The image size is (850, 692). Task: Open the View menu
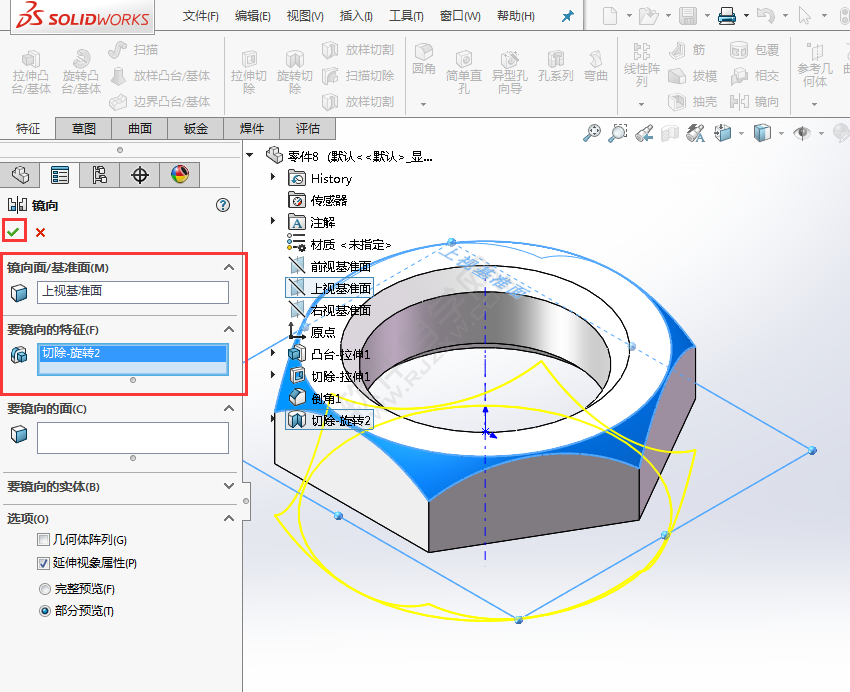pos(305,16)
